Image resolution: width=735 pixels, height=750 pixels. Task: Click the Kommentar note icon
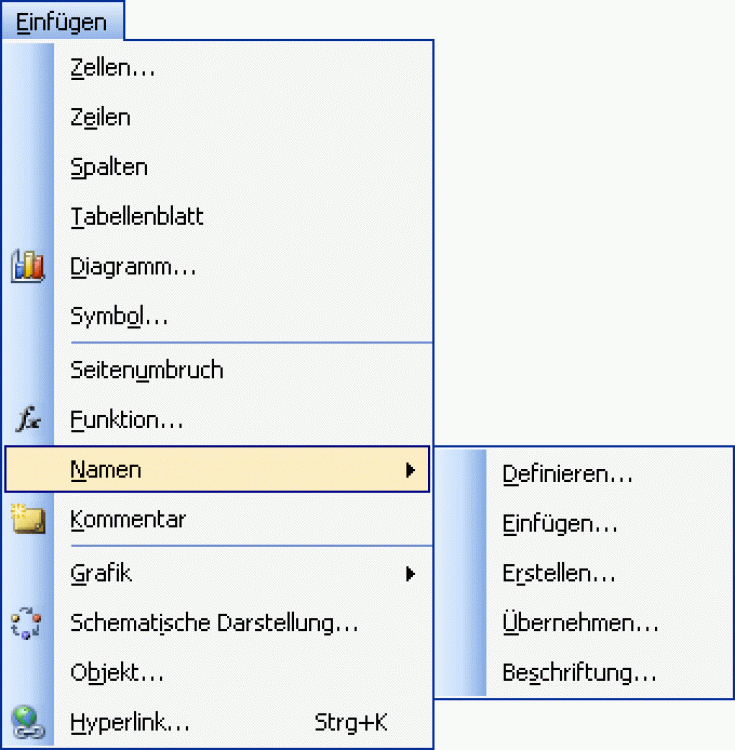28,519
